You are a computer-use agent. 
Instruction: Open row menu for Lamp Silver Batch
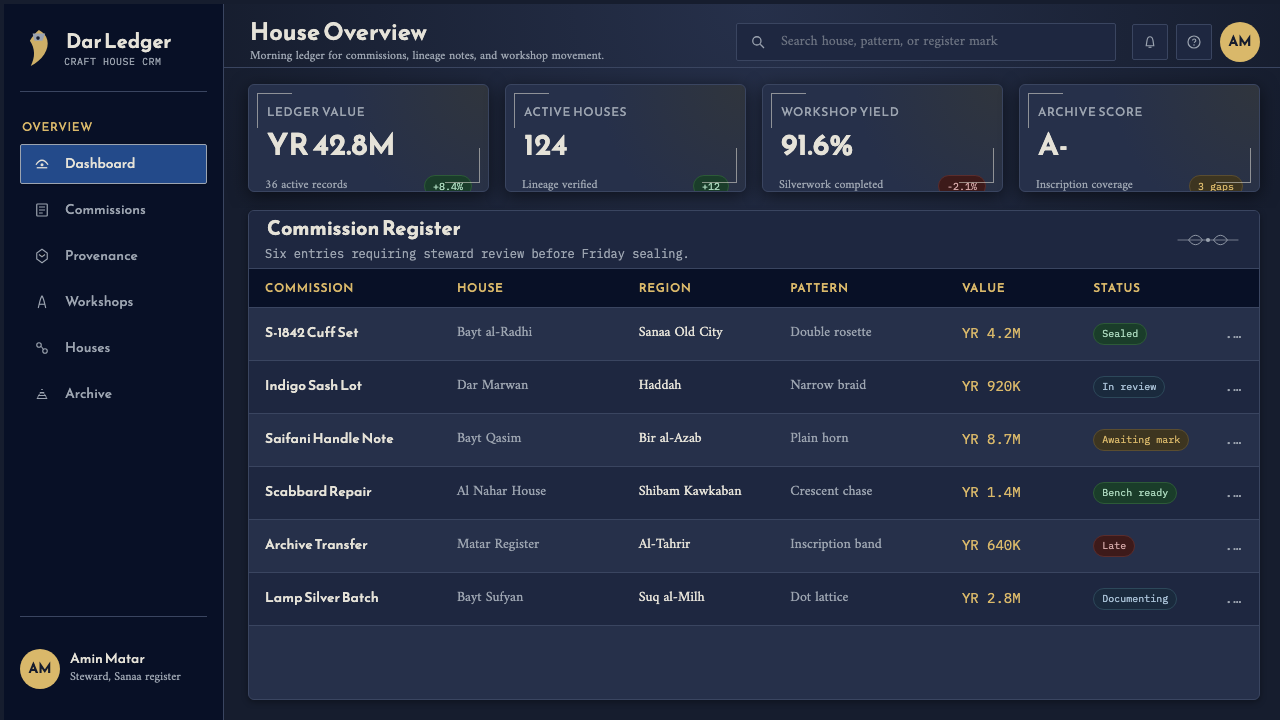point(1234,599)
